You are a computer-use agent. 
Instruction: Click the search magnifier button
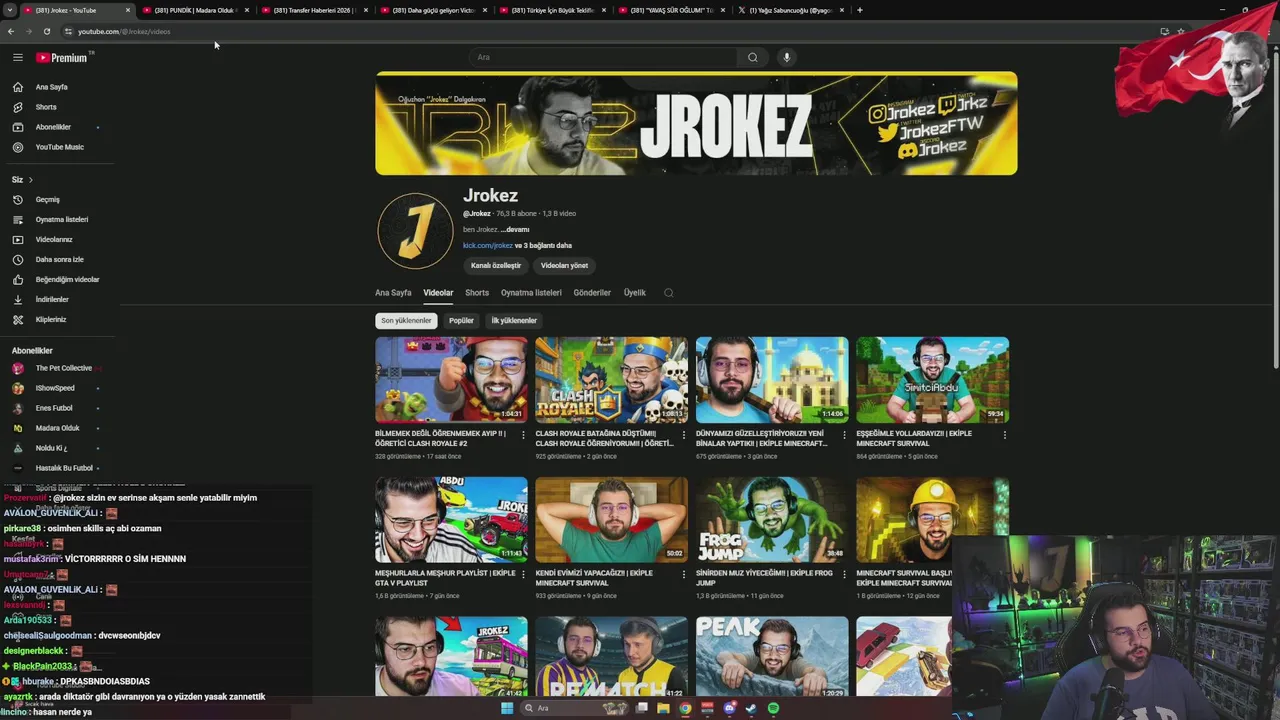point(753,57)
